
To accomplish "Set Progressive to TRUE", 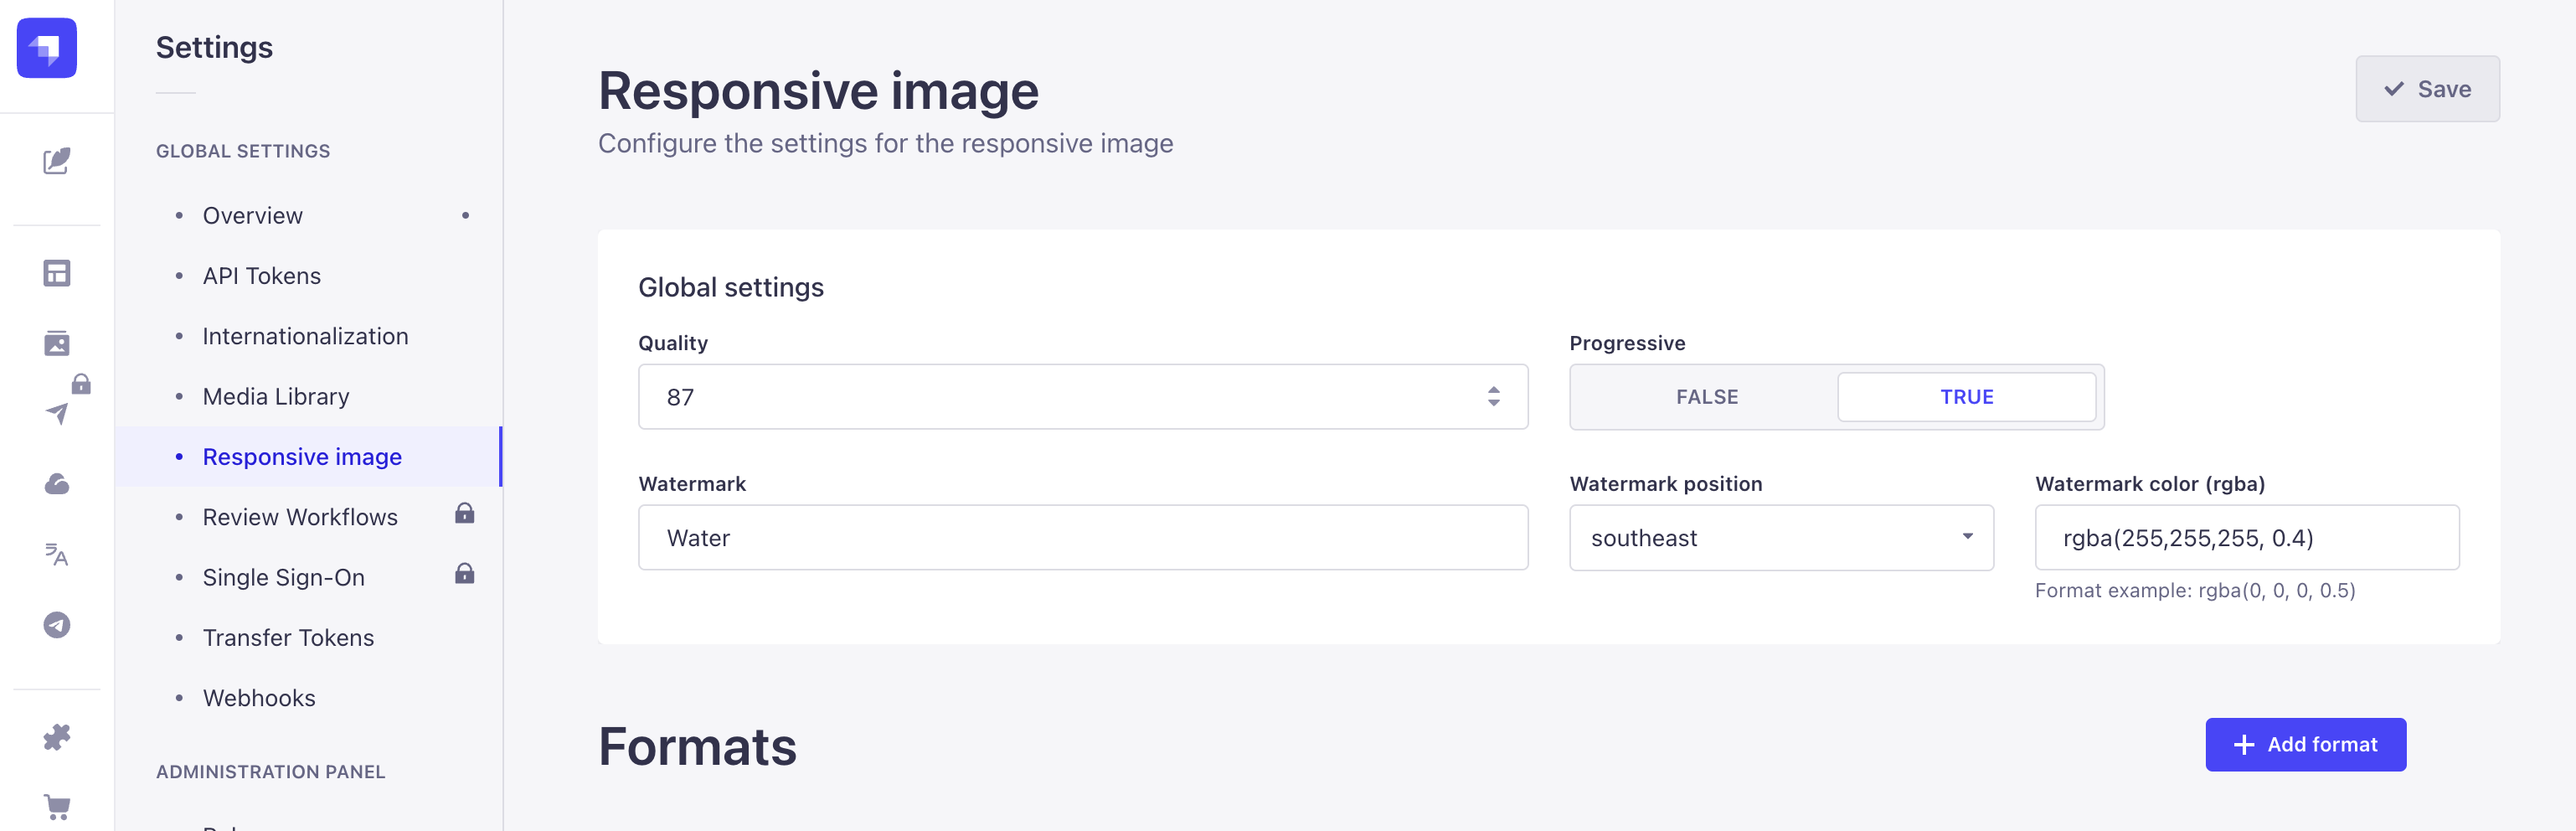I will point(1966,397).
